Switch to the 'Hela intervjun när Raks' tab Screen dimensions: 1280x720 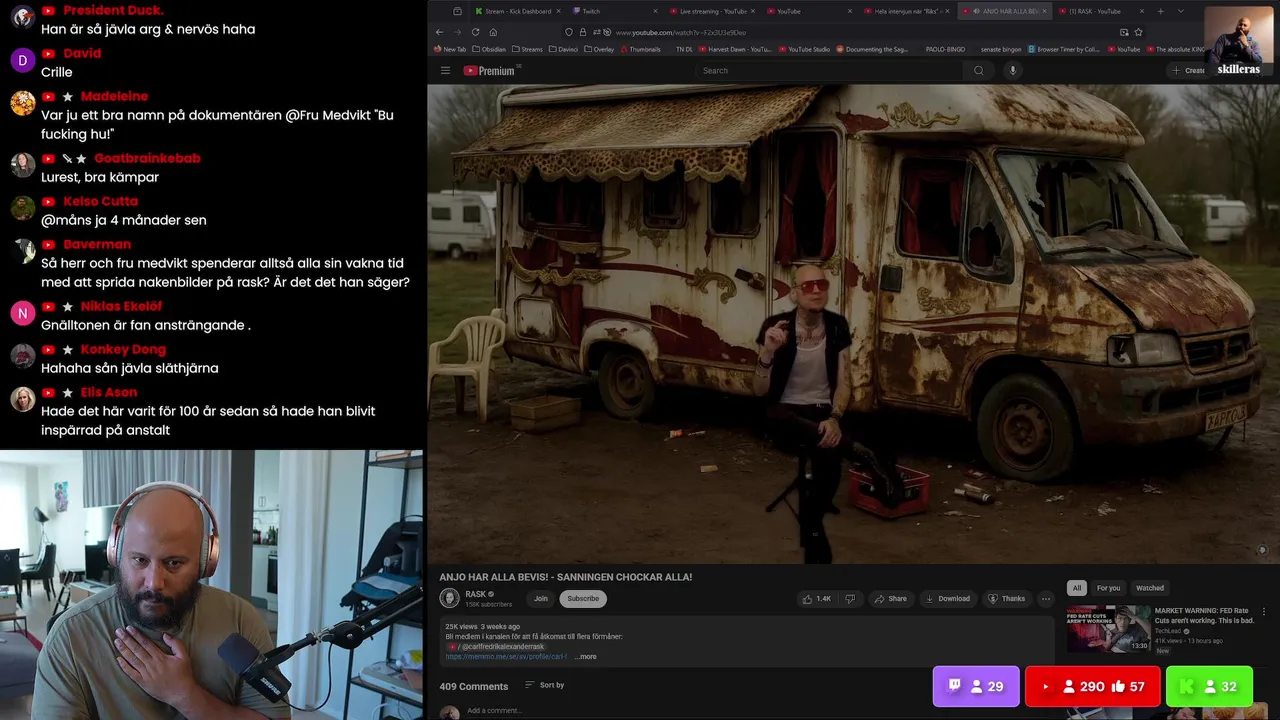[x=907, y=11]
